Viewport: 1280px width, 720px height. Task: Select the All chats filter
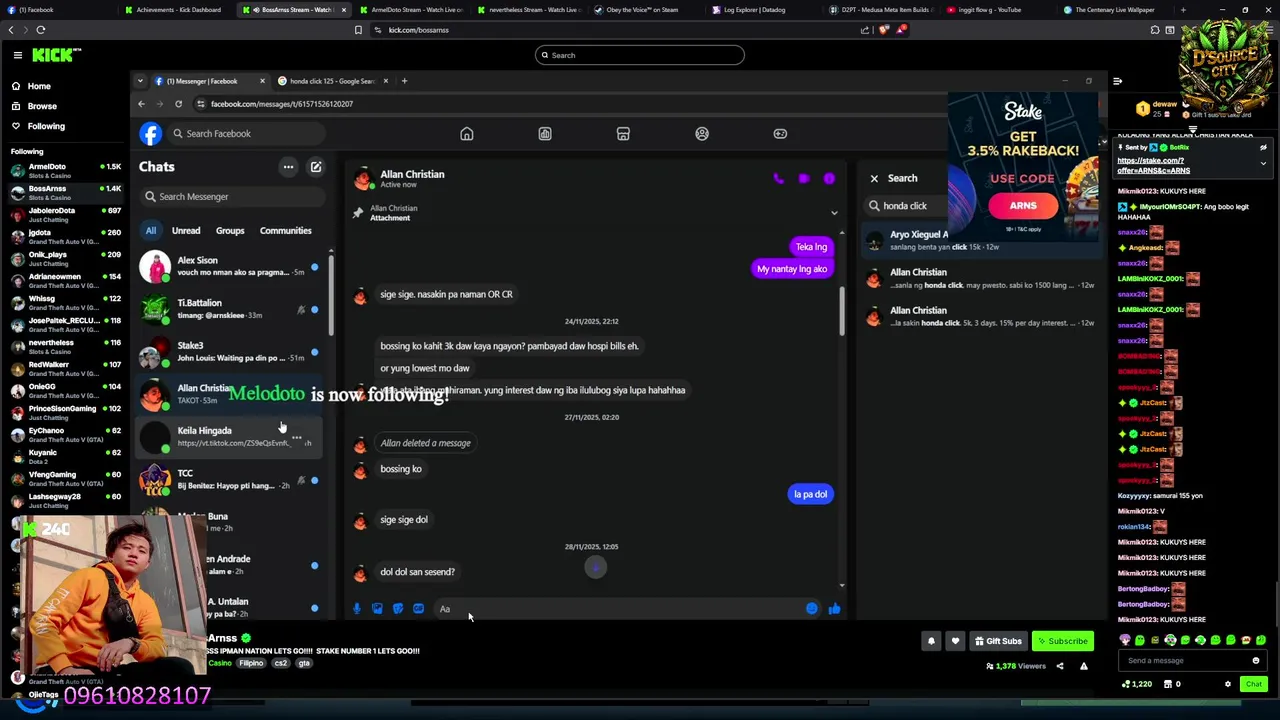click(151, 230)
